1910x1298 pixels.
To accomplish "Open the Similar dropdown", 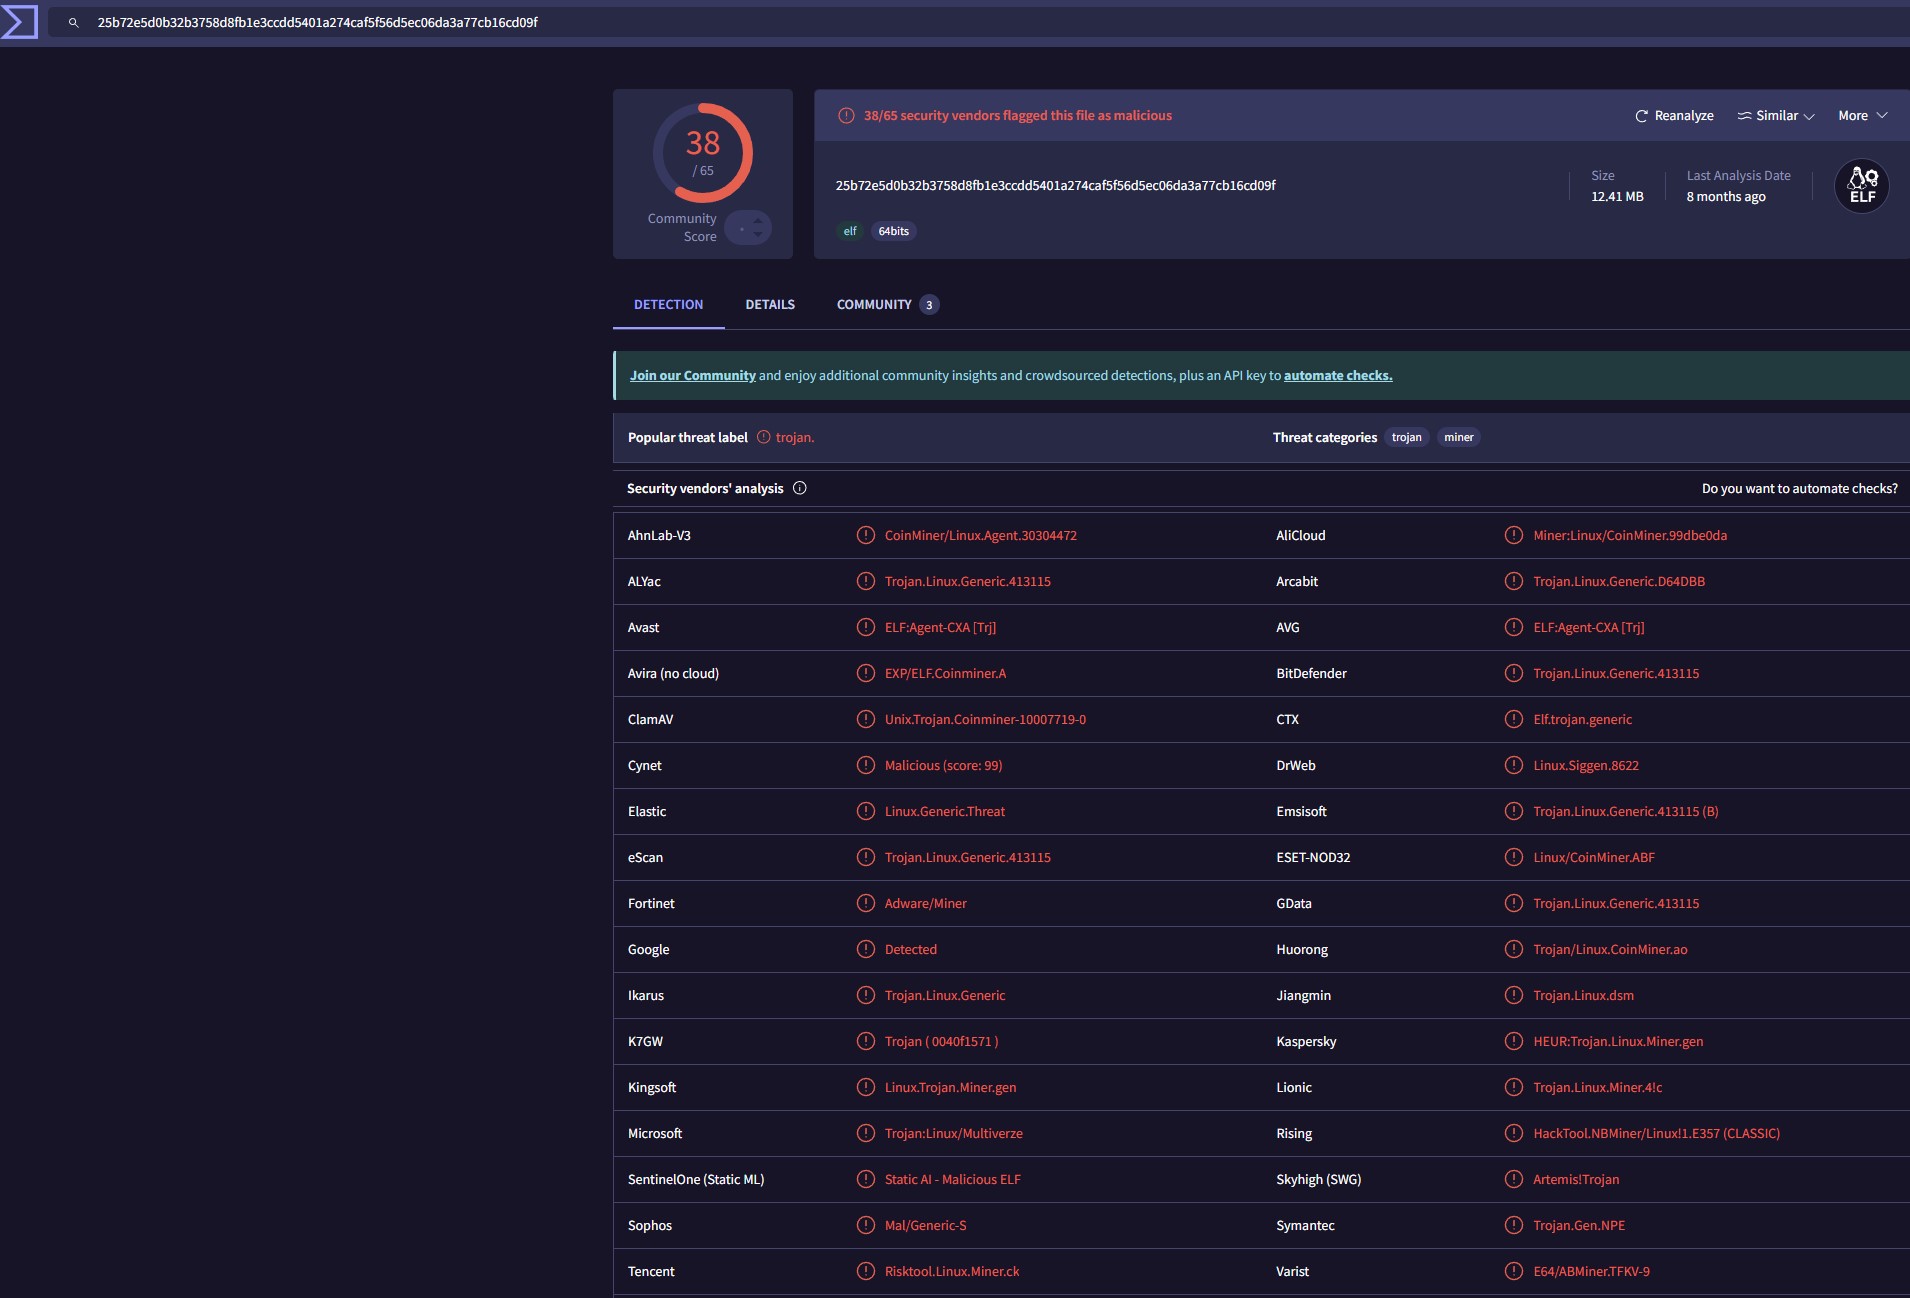I will [1776, 116].
